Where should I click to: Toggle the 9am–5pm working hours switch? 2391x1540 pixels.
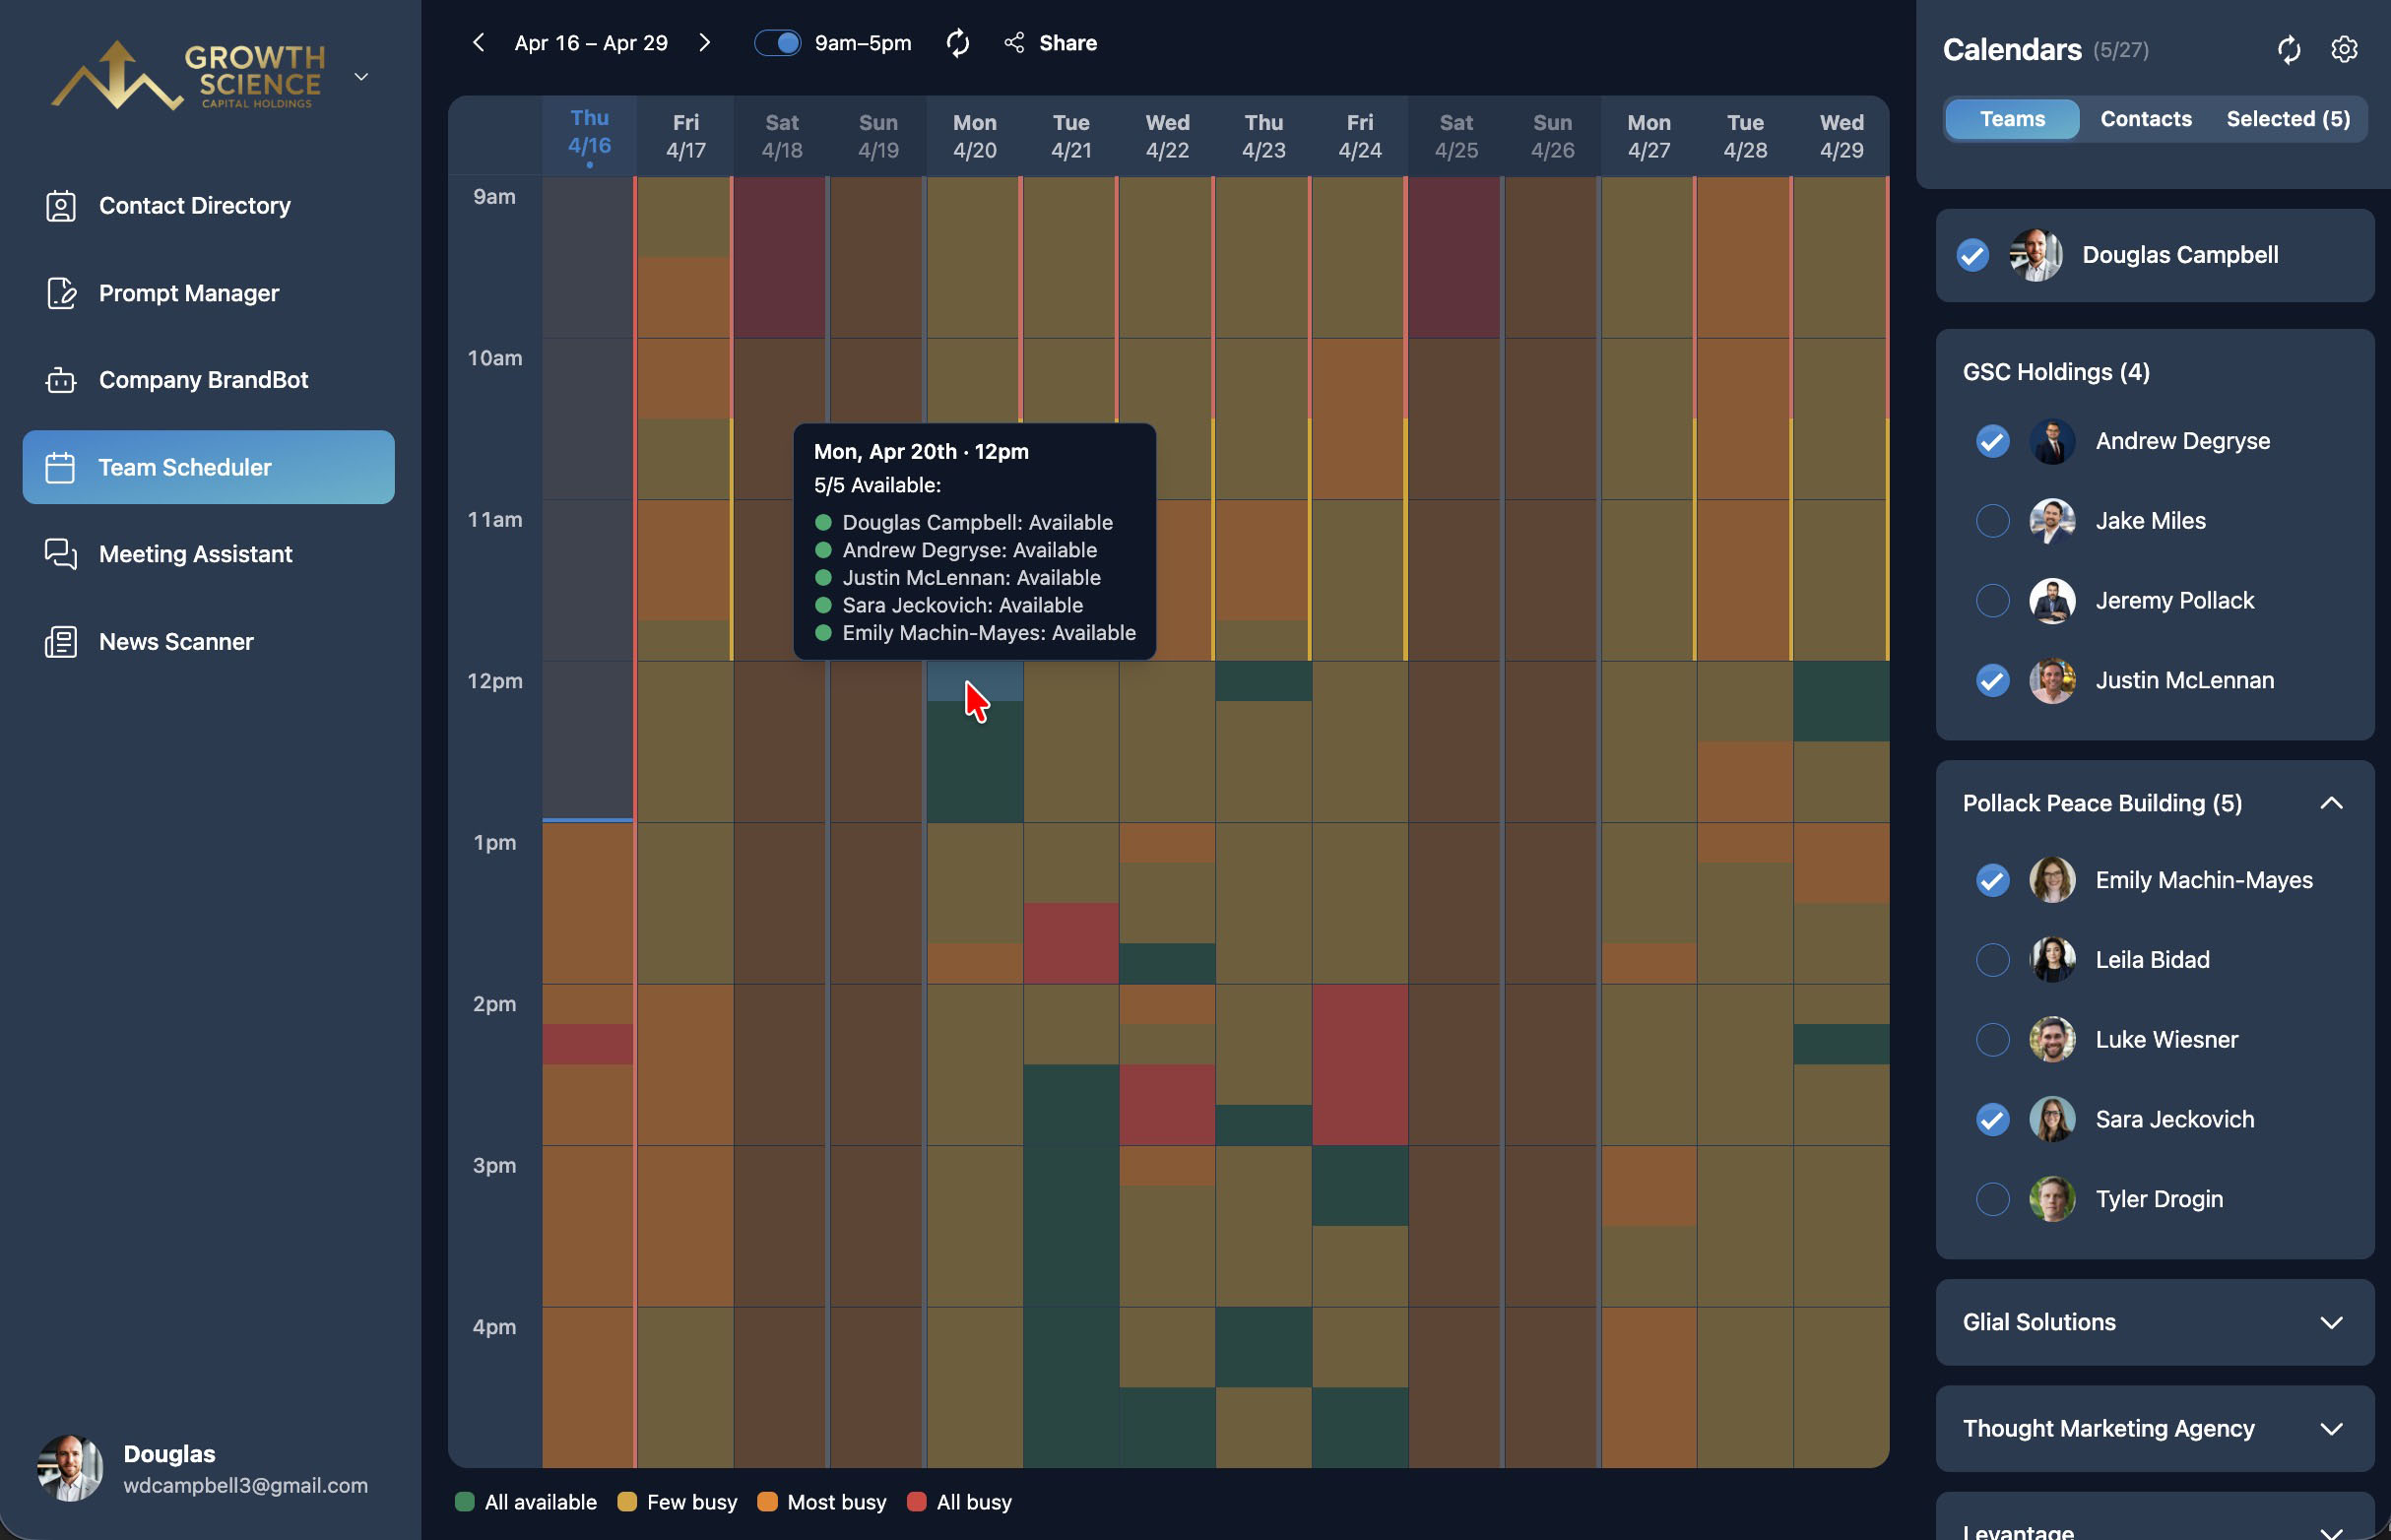pyautogui.click(x=777, y=43)
